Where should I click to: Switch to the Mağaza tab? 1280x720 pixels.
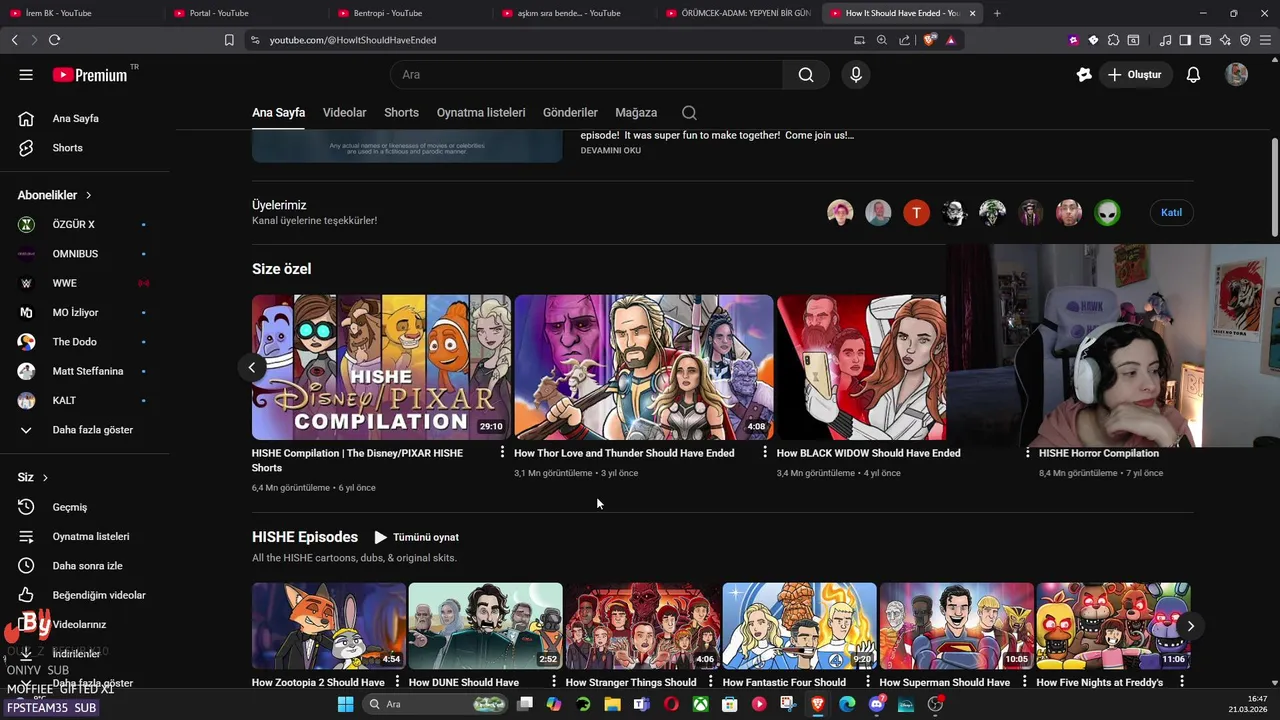[x=636, y=113]
